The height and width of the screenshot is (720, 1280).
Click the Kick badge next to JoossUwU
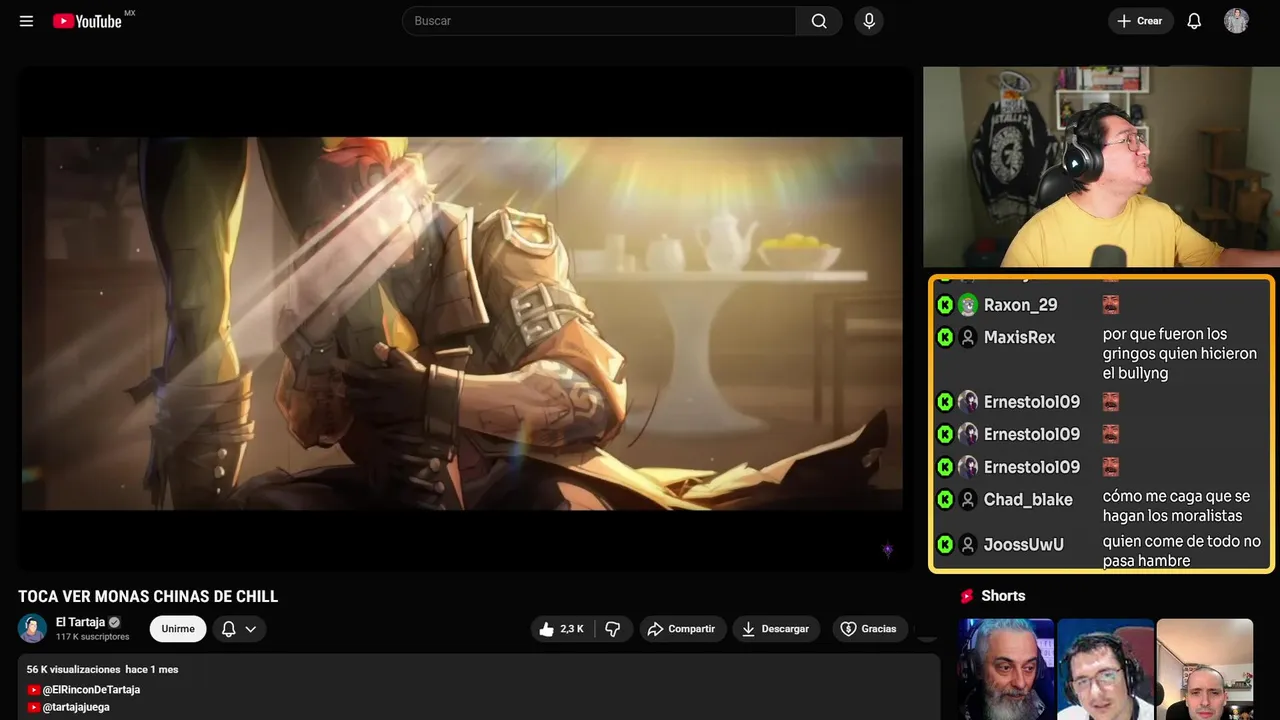945,545
